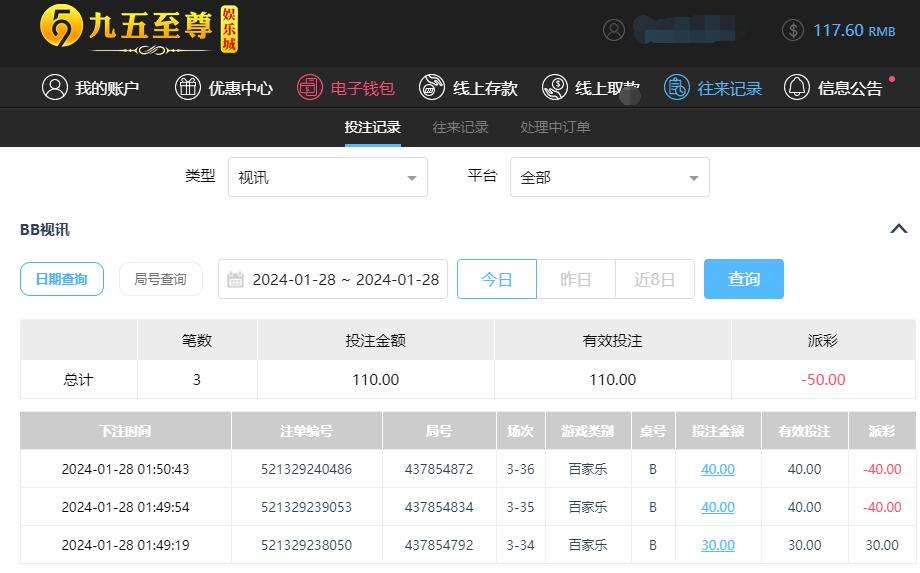
Task: Open the 平台 dropdown showing 全部
Action: (x=610, y=177)
